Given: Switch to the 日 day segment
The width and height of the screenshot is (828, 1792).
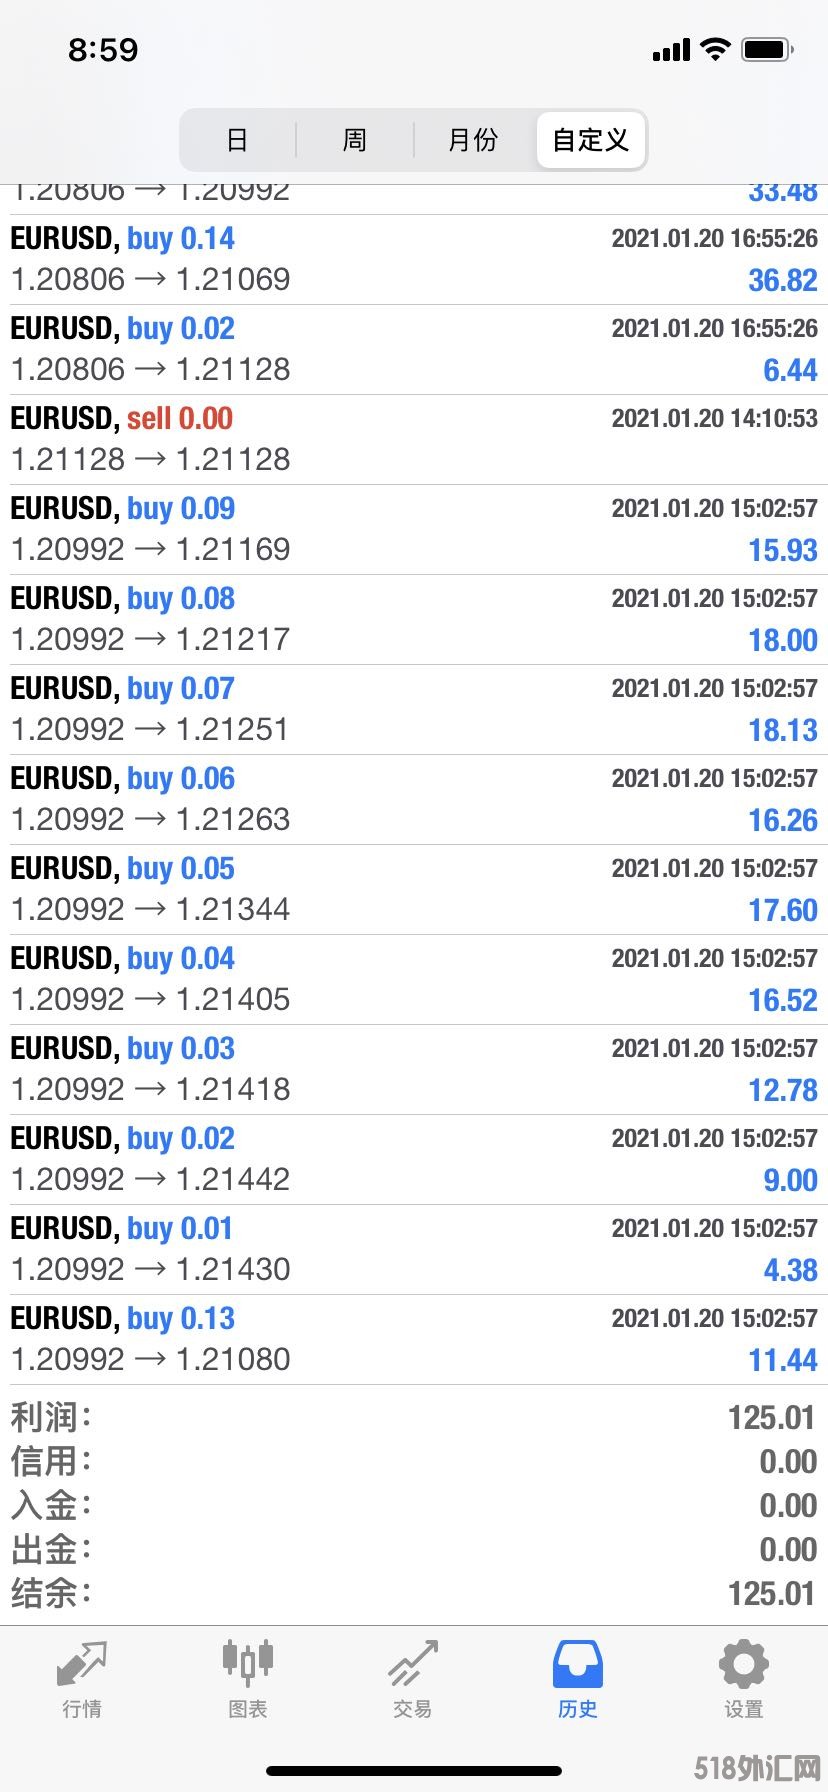Looking at the screenshot, I should 237,140.
